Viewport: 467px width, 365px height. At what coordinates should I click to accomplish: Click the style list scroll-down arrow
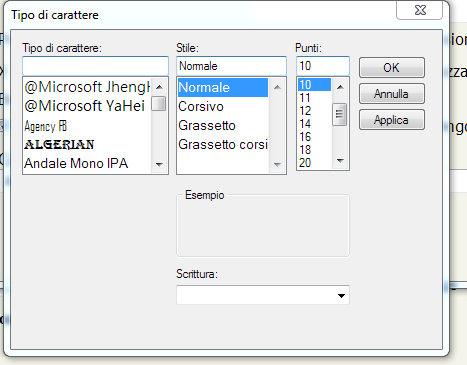point(277,164)
